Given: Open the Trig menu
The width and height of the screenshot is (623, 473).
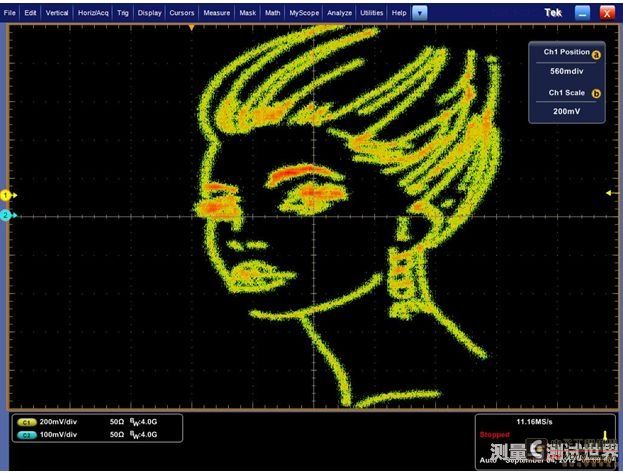Looking at the screenshot, I should click(123, 13).
